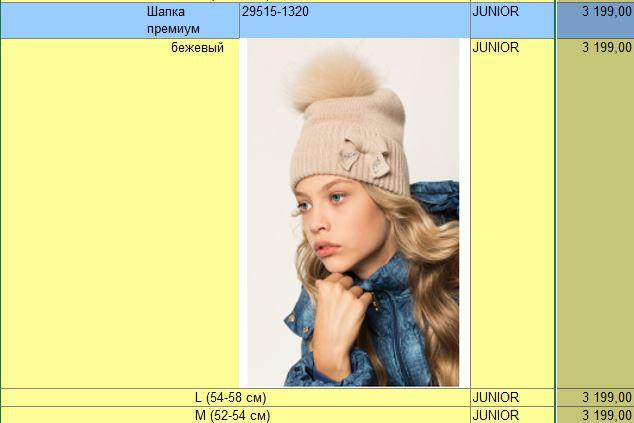Click the bow decoration on the hat image
Image resolution: width=634 pixels, height=423 pixels.
click(x=365, y=157)
